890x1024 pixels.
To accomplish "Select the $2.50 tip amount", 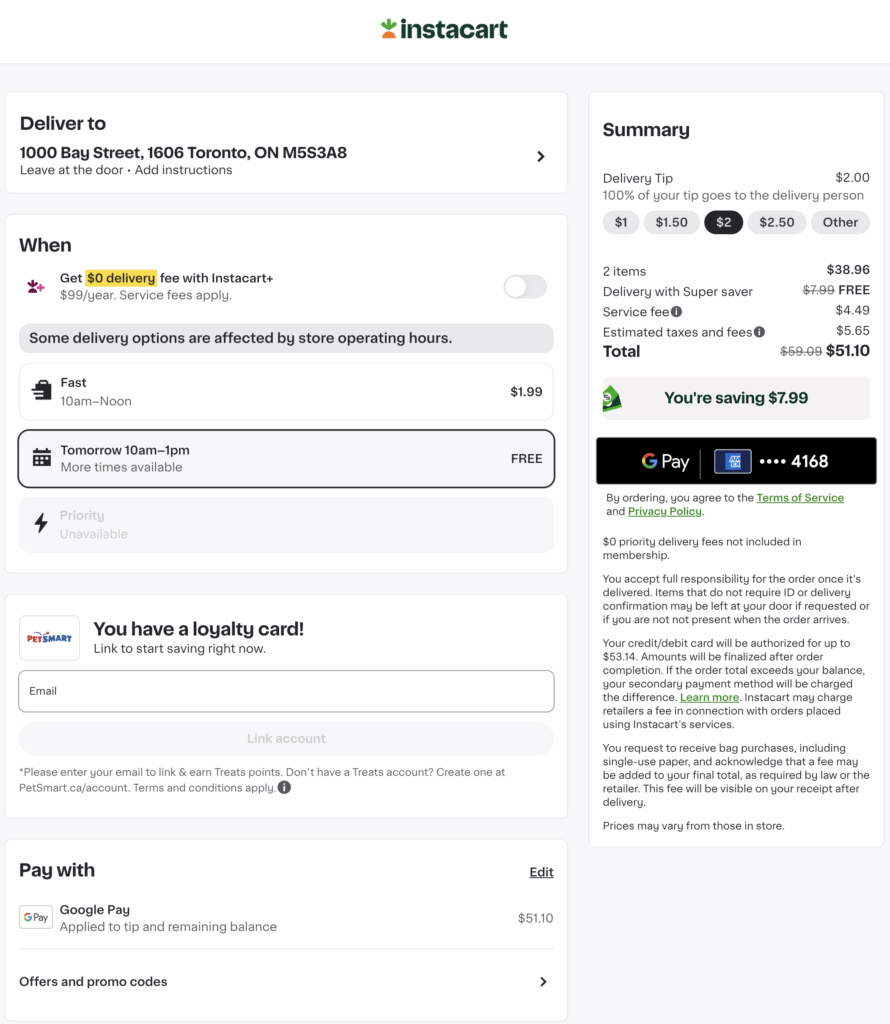I will [x=777, y=222].
